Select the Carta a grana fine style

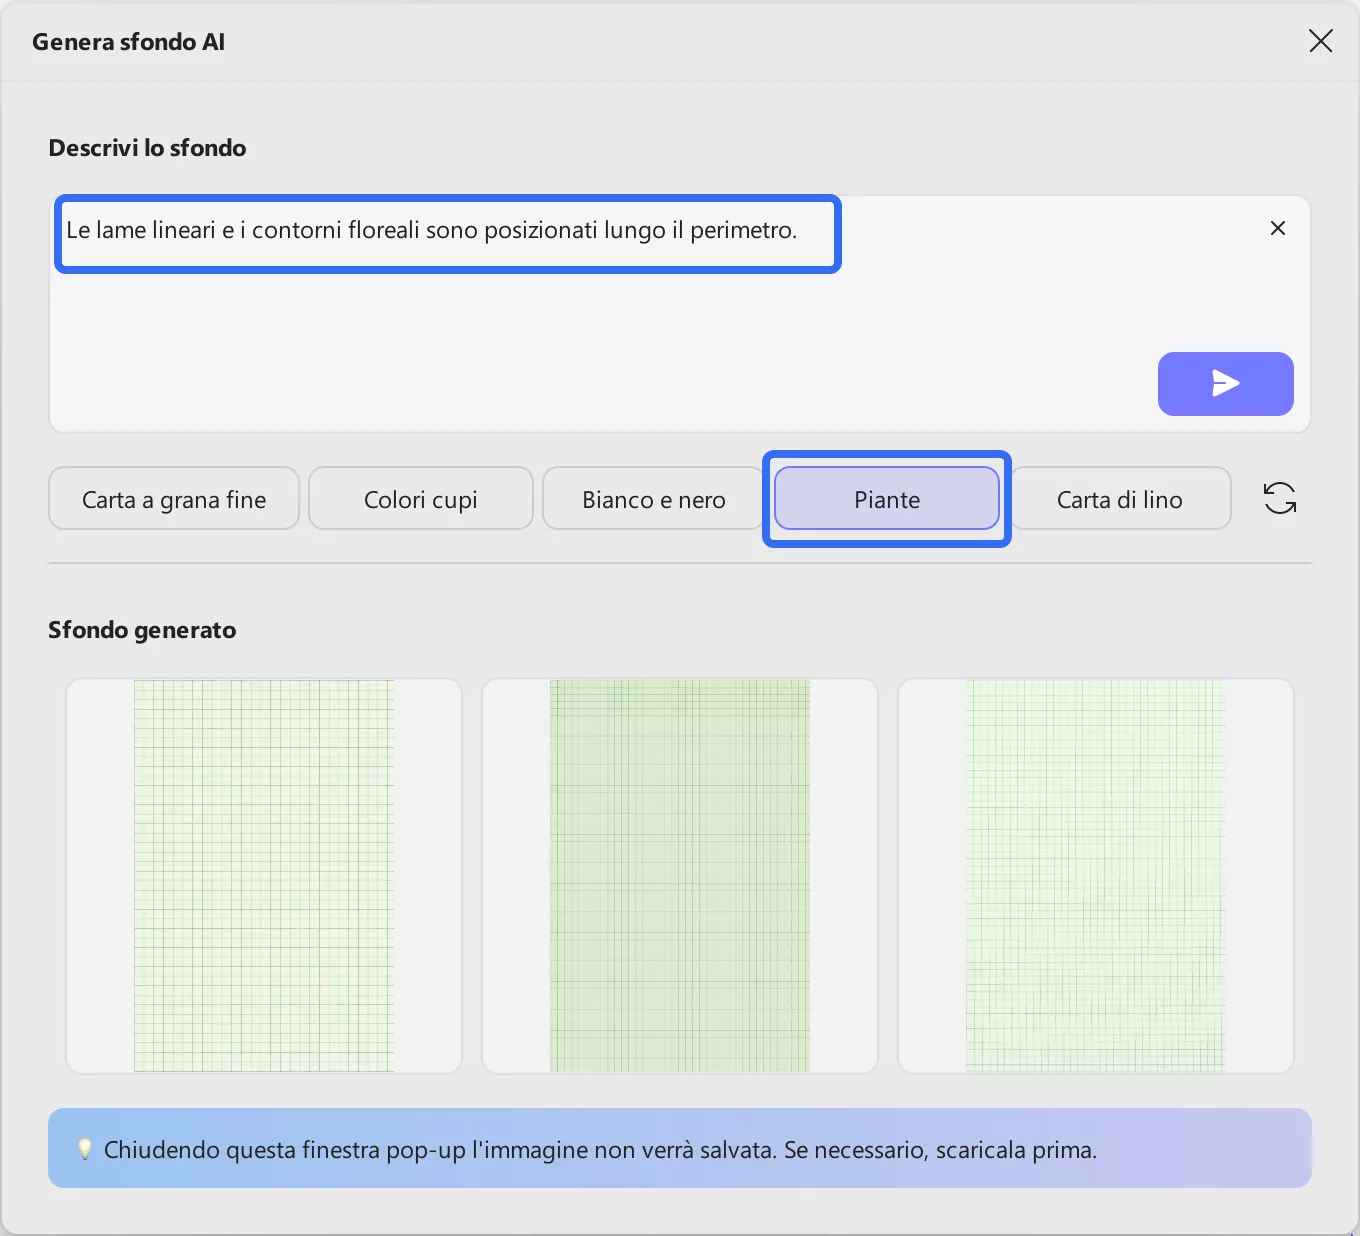(173, 498)
